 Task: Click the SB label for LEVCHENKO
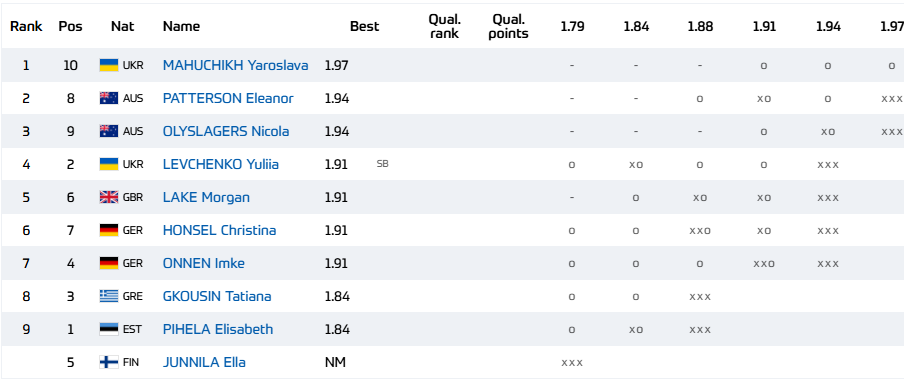[382, 165]
